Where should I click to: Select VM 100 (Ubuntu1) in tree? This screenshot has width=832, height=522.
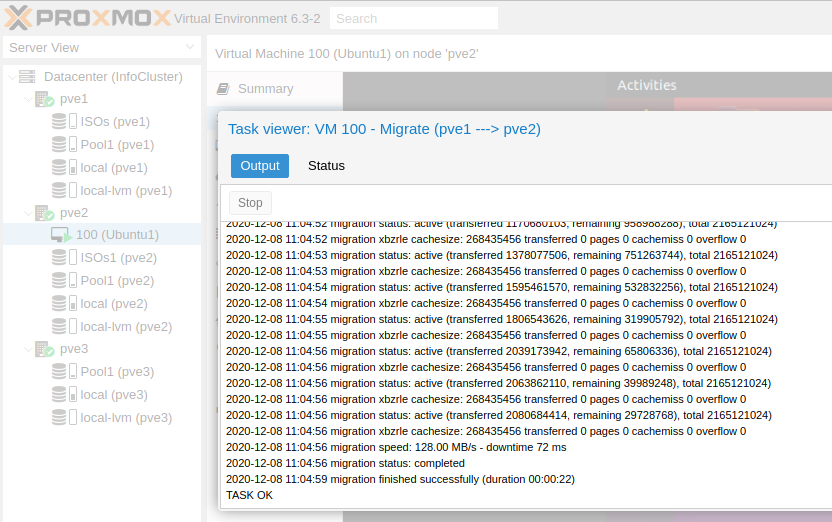(117, 235)
